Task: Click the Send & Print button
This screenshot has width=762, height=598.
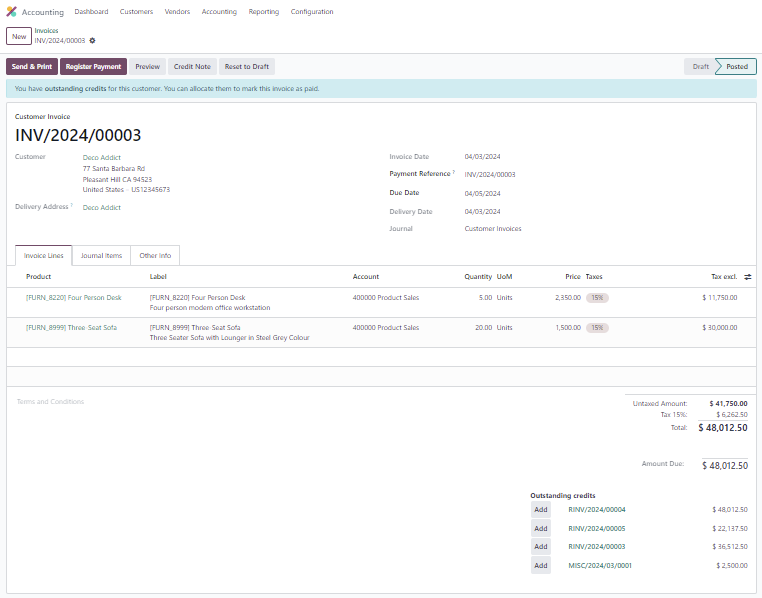Action: click(32, 67)
